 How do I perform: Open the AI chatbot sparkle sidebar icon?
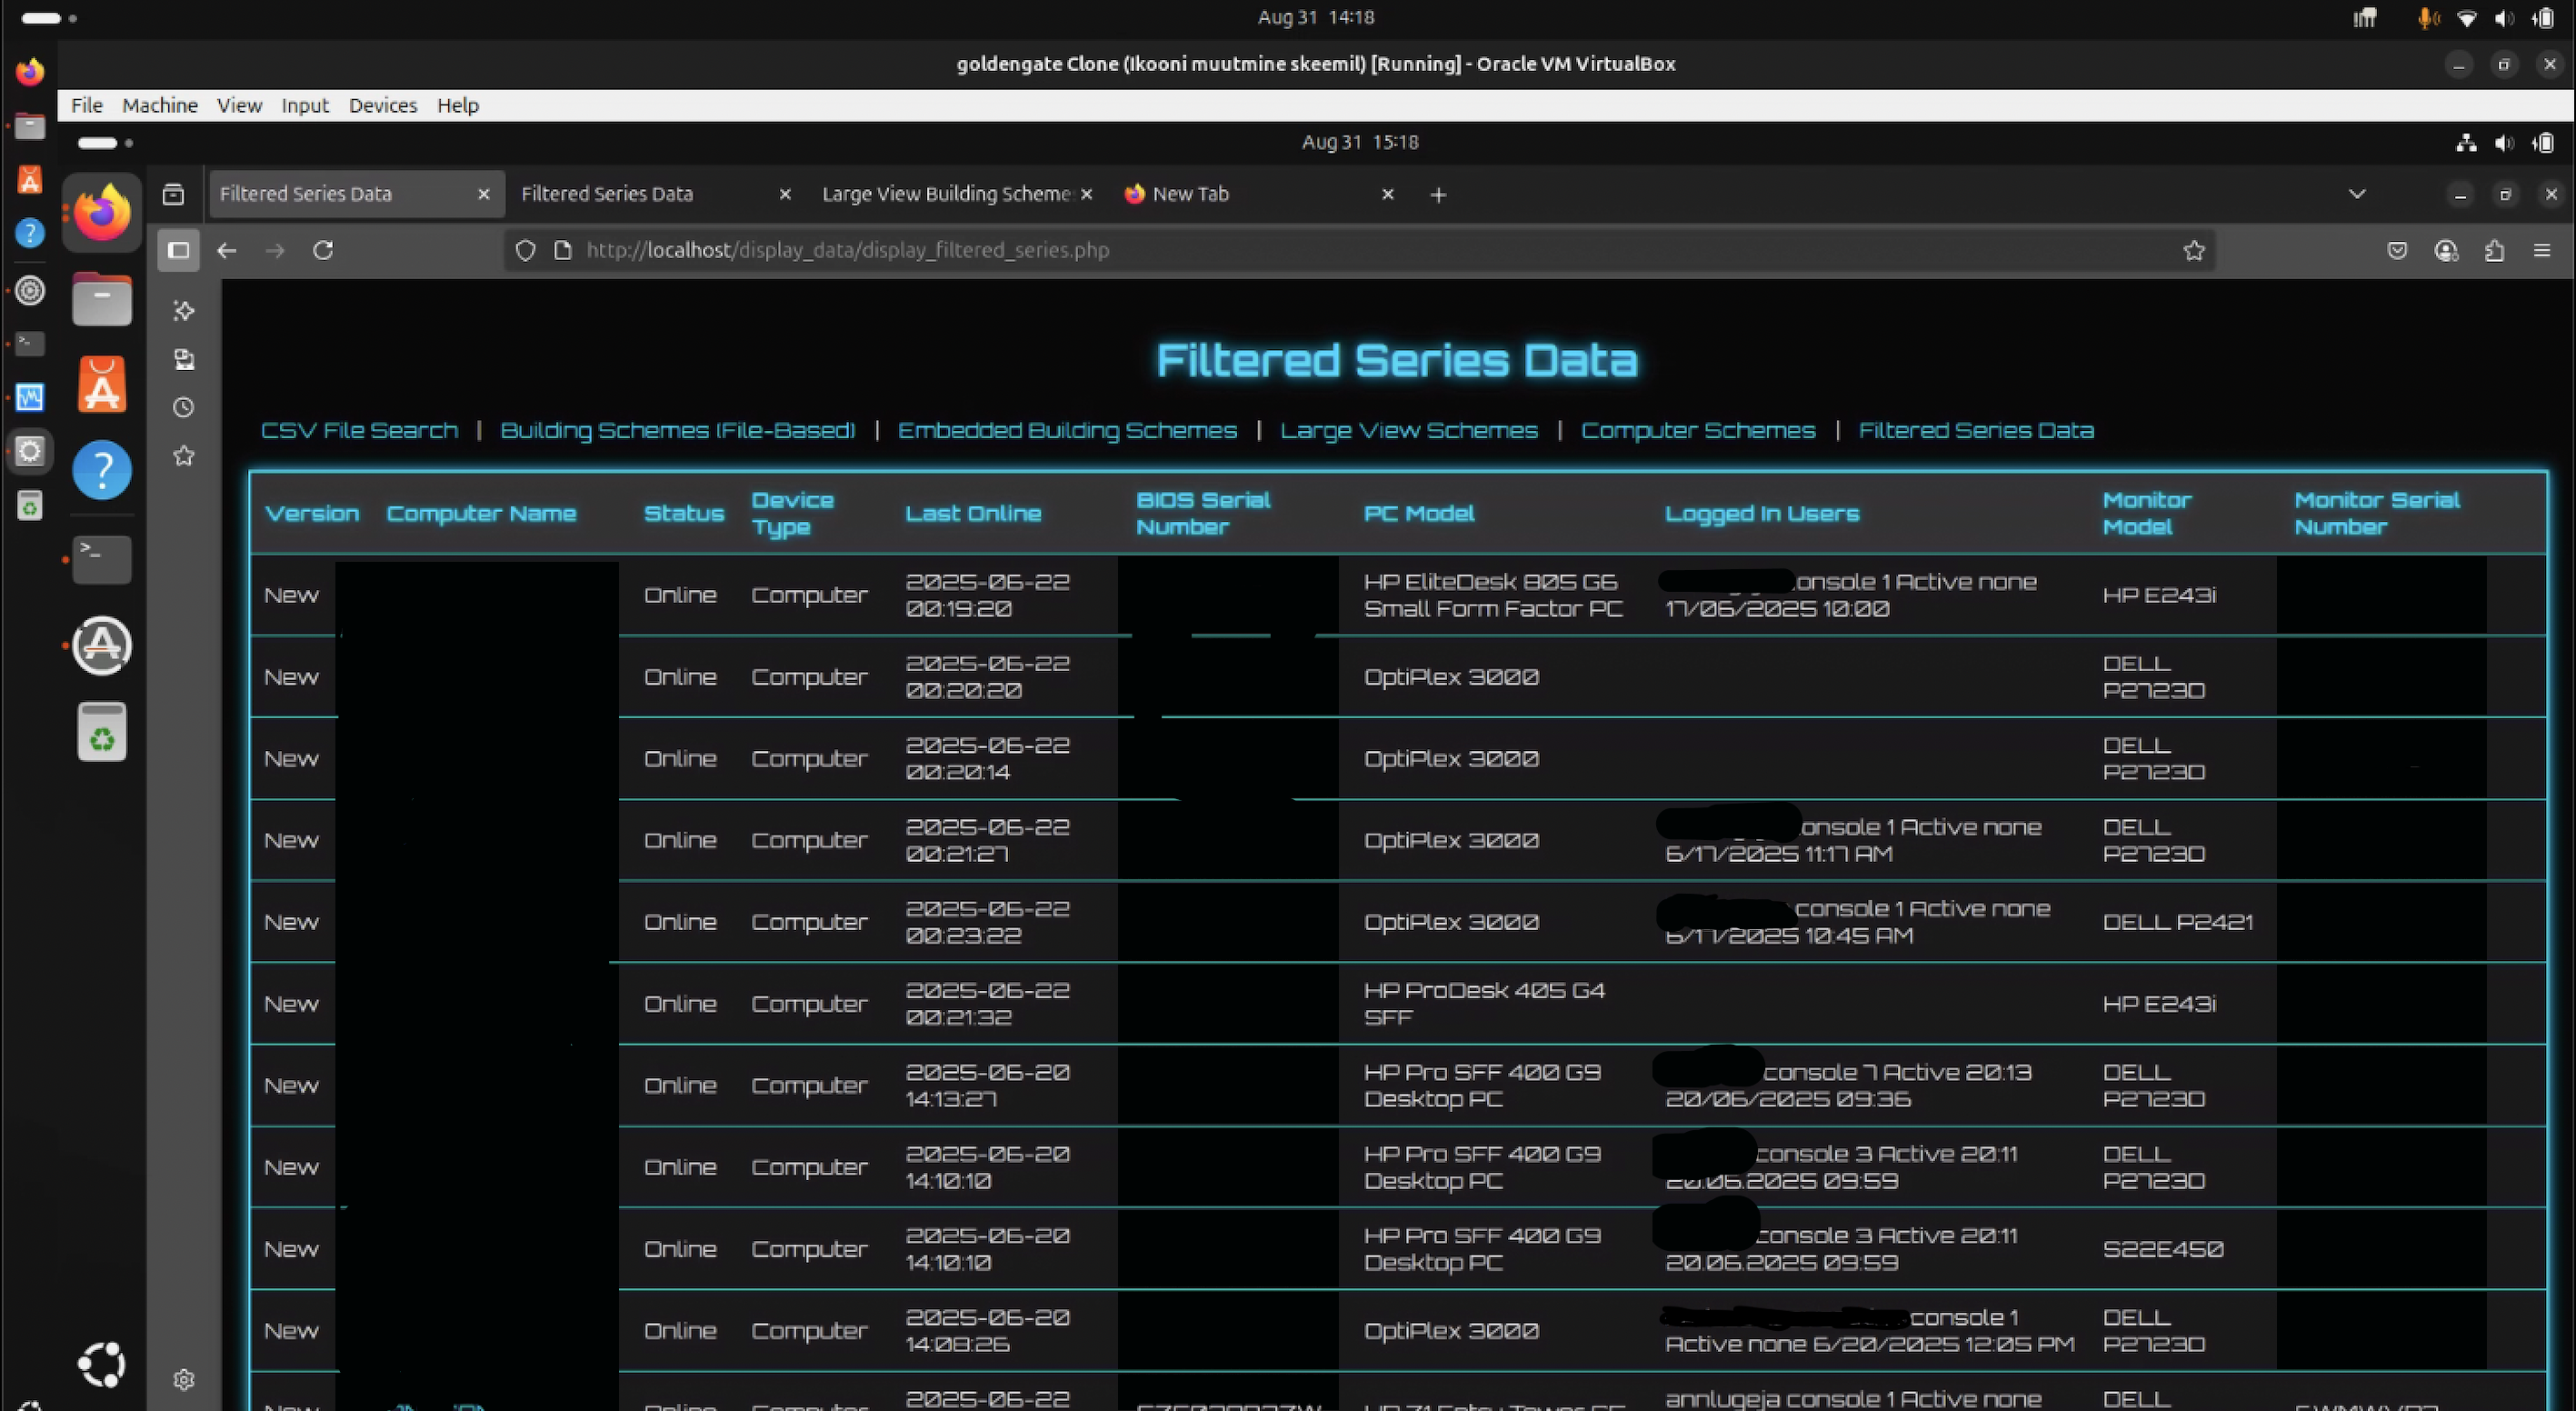[184, 311]
